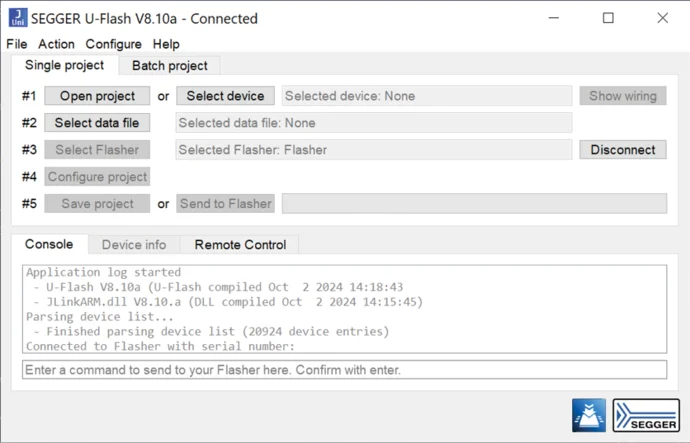Click the Select Flasher button
This screenshot has height=443, width=690.
(97, 150)
